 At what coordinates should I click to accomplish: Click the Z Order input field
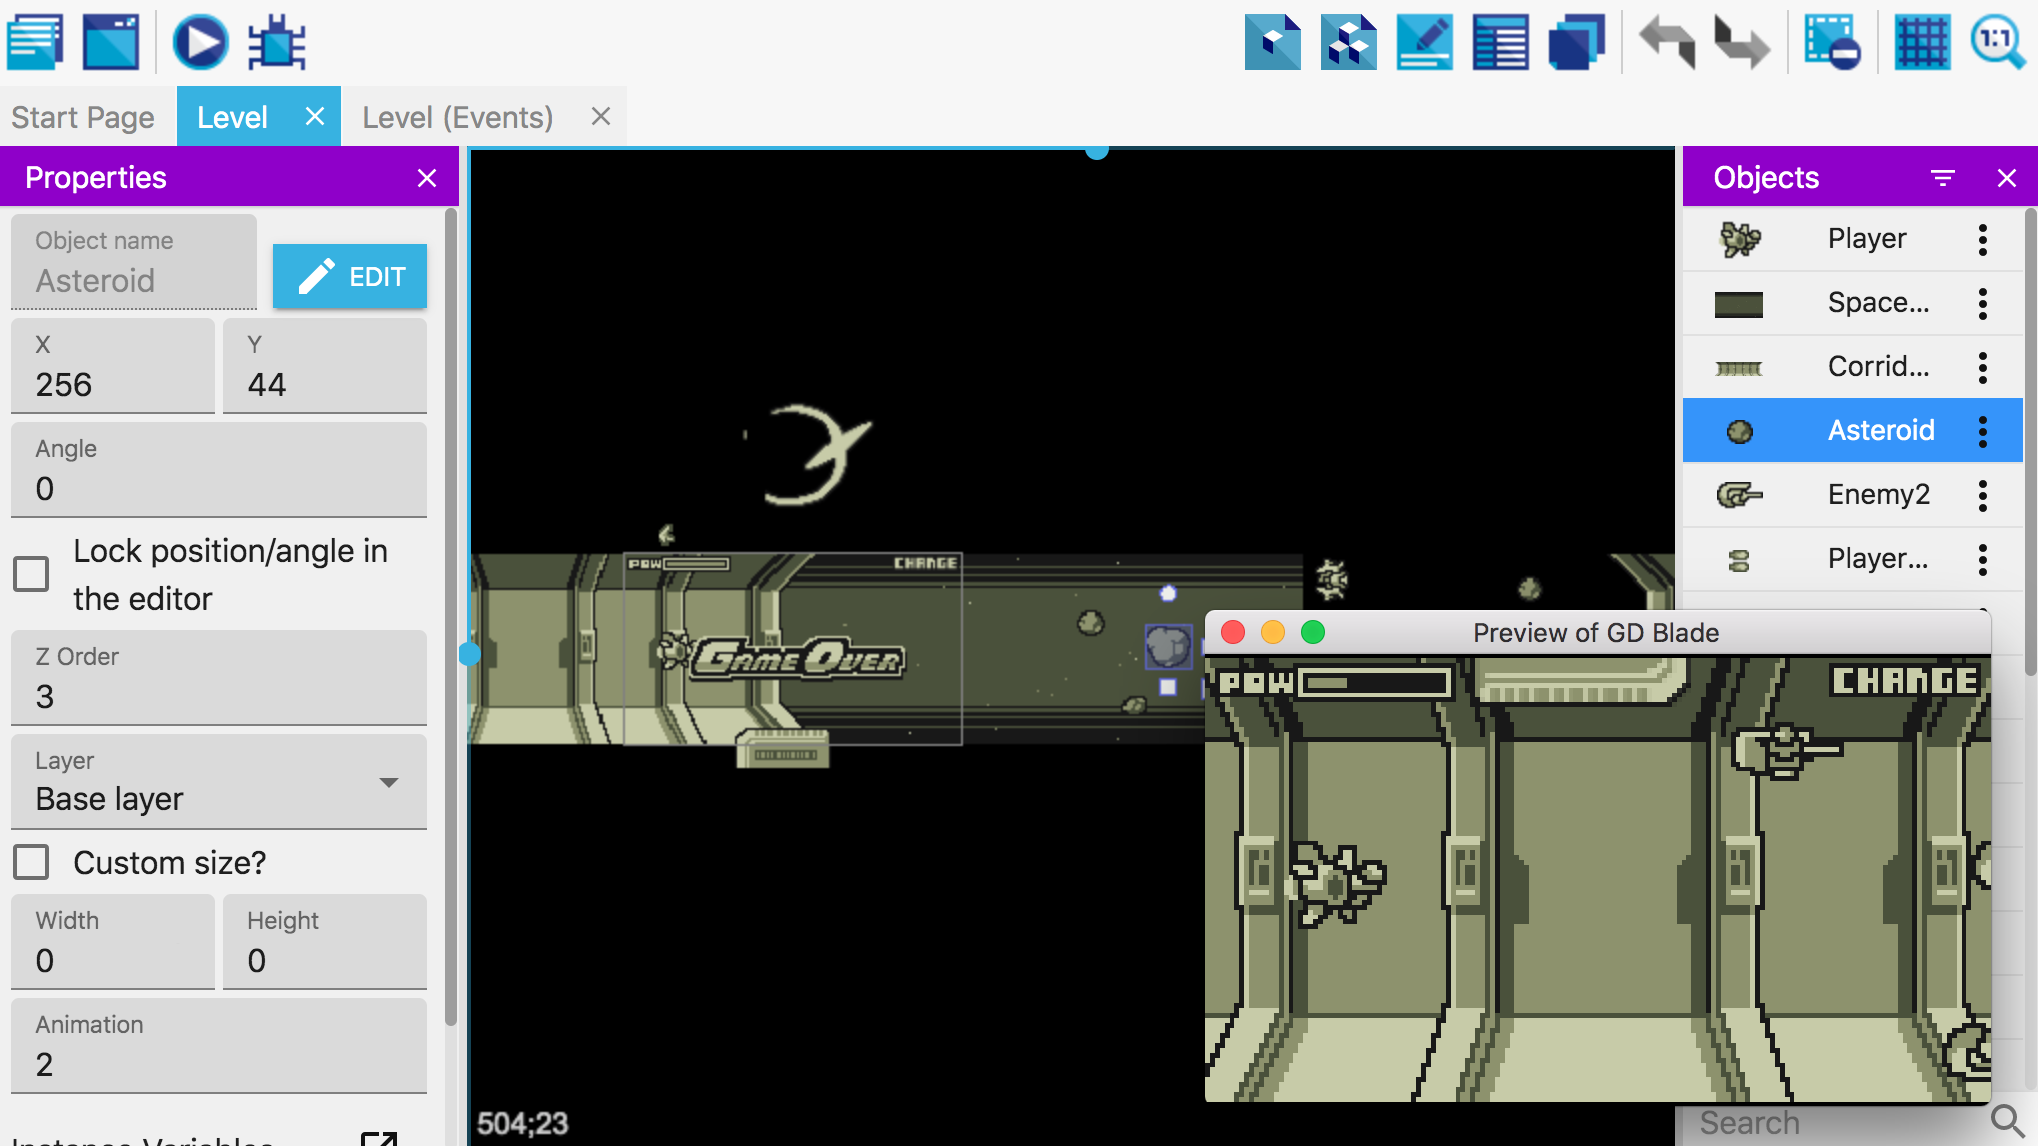tap(218, 696)
